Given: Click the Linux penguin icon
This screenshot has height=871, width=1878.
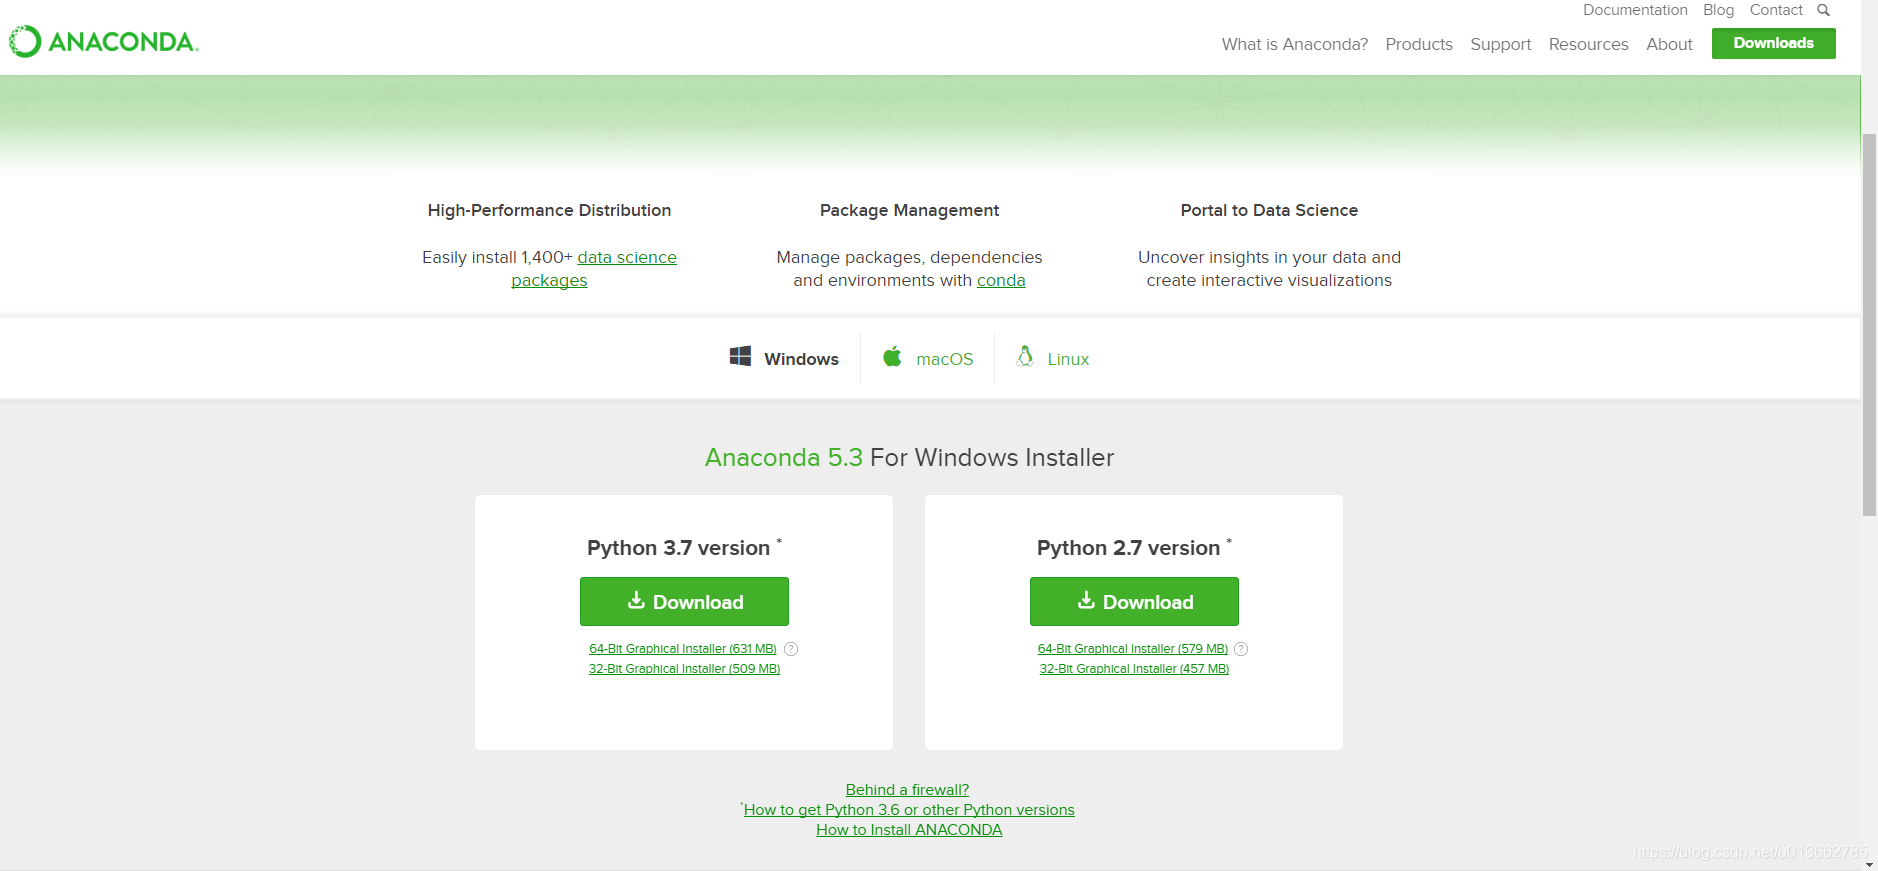Looking at the screenshot, I should 1025,356.
